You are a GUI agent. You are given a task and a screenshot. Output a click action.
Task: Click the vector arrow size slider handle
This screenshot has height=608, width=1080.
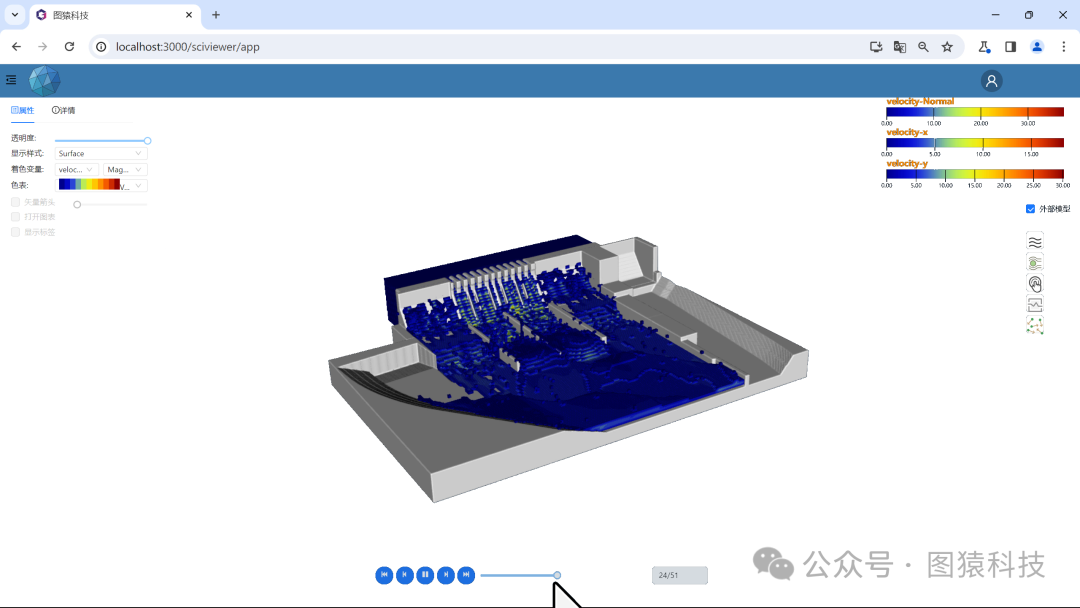[77, 205]
